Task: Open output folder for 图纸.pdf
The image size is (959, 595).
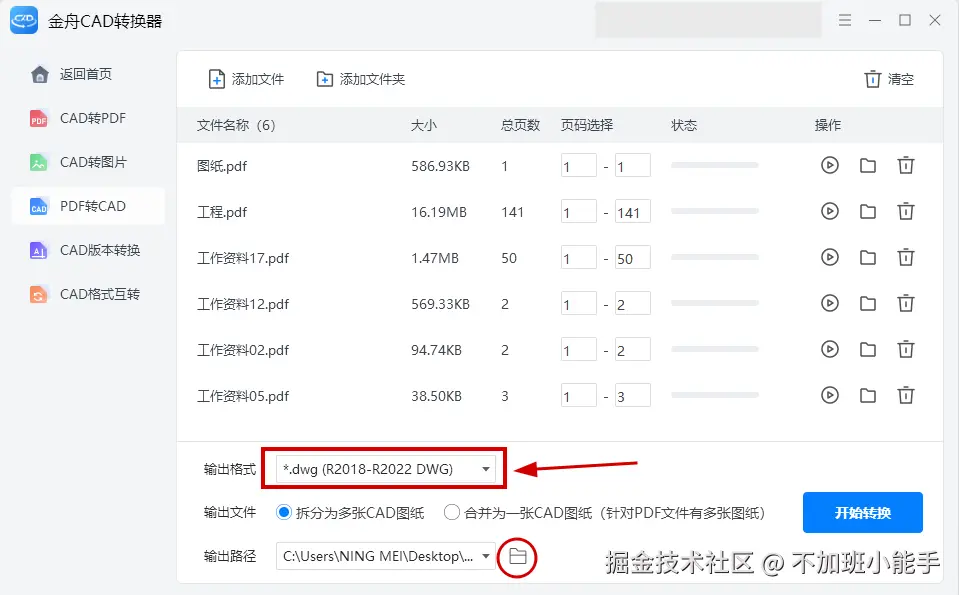Action: pyautogui.click(x=867, y=165)
